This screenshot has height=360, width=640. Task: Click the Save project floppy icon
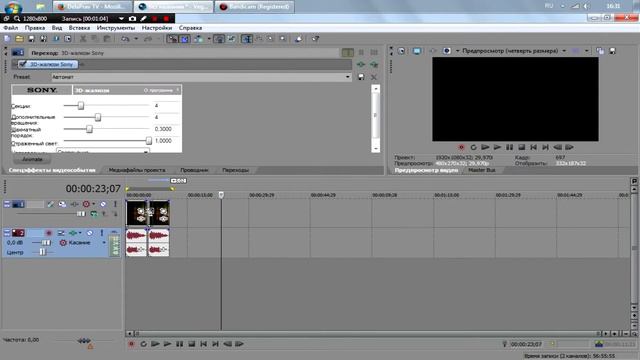coord(31,39)
